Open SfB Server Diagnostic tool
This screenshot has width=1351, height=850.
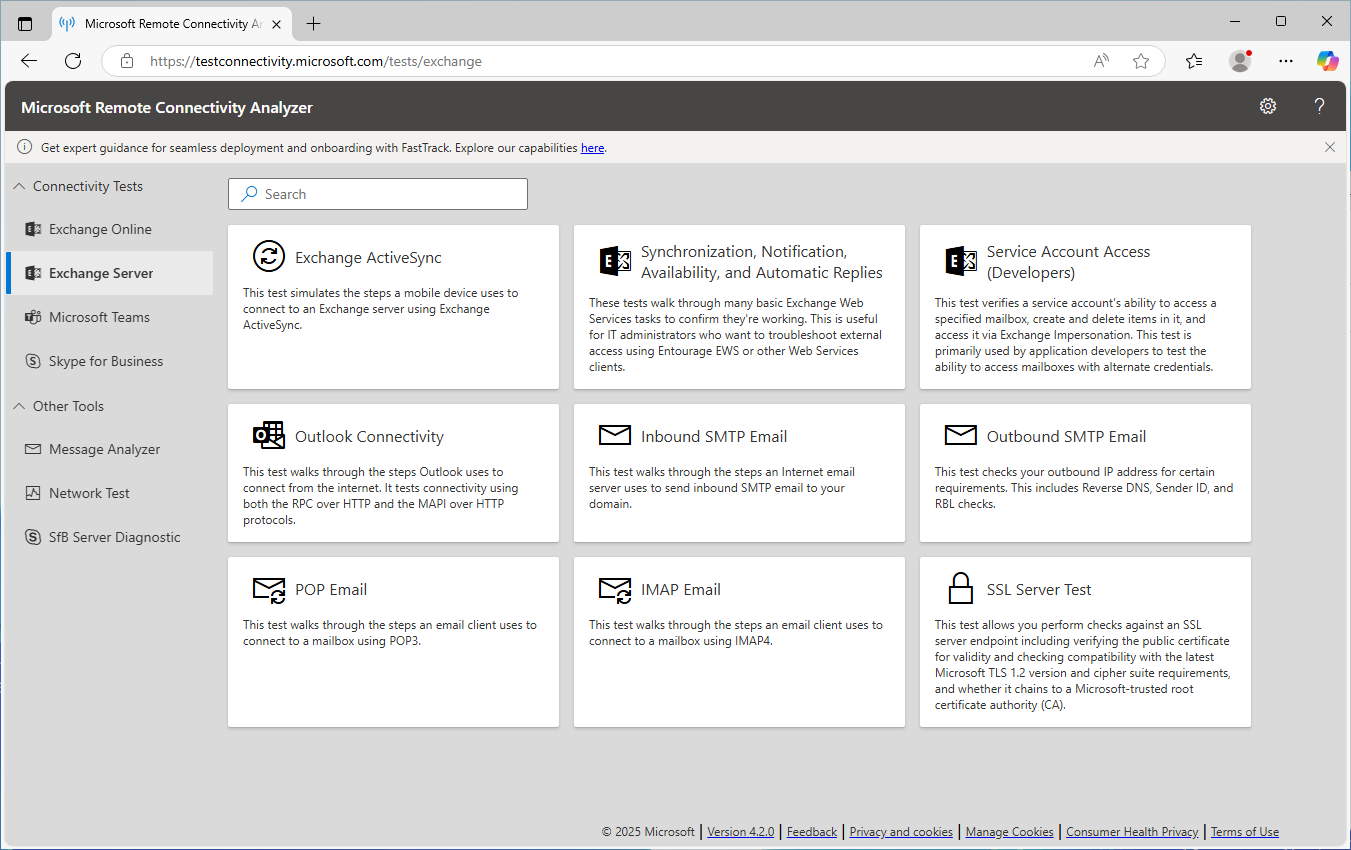point(109,537)
